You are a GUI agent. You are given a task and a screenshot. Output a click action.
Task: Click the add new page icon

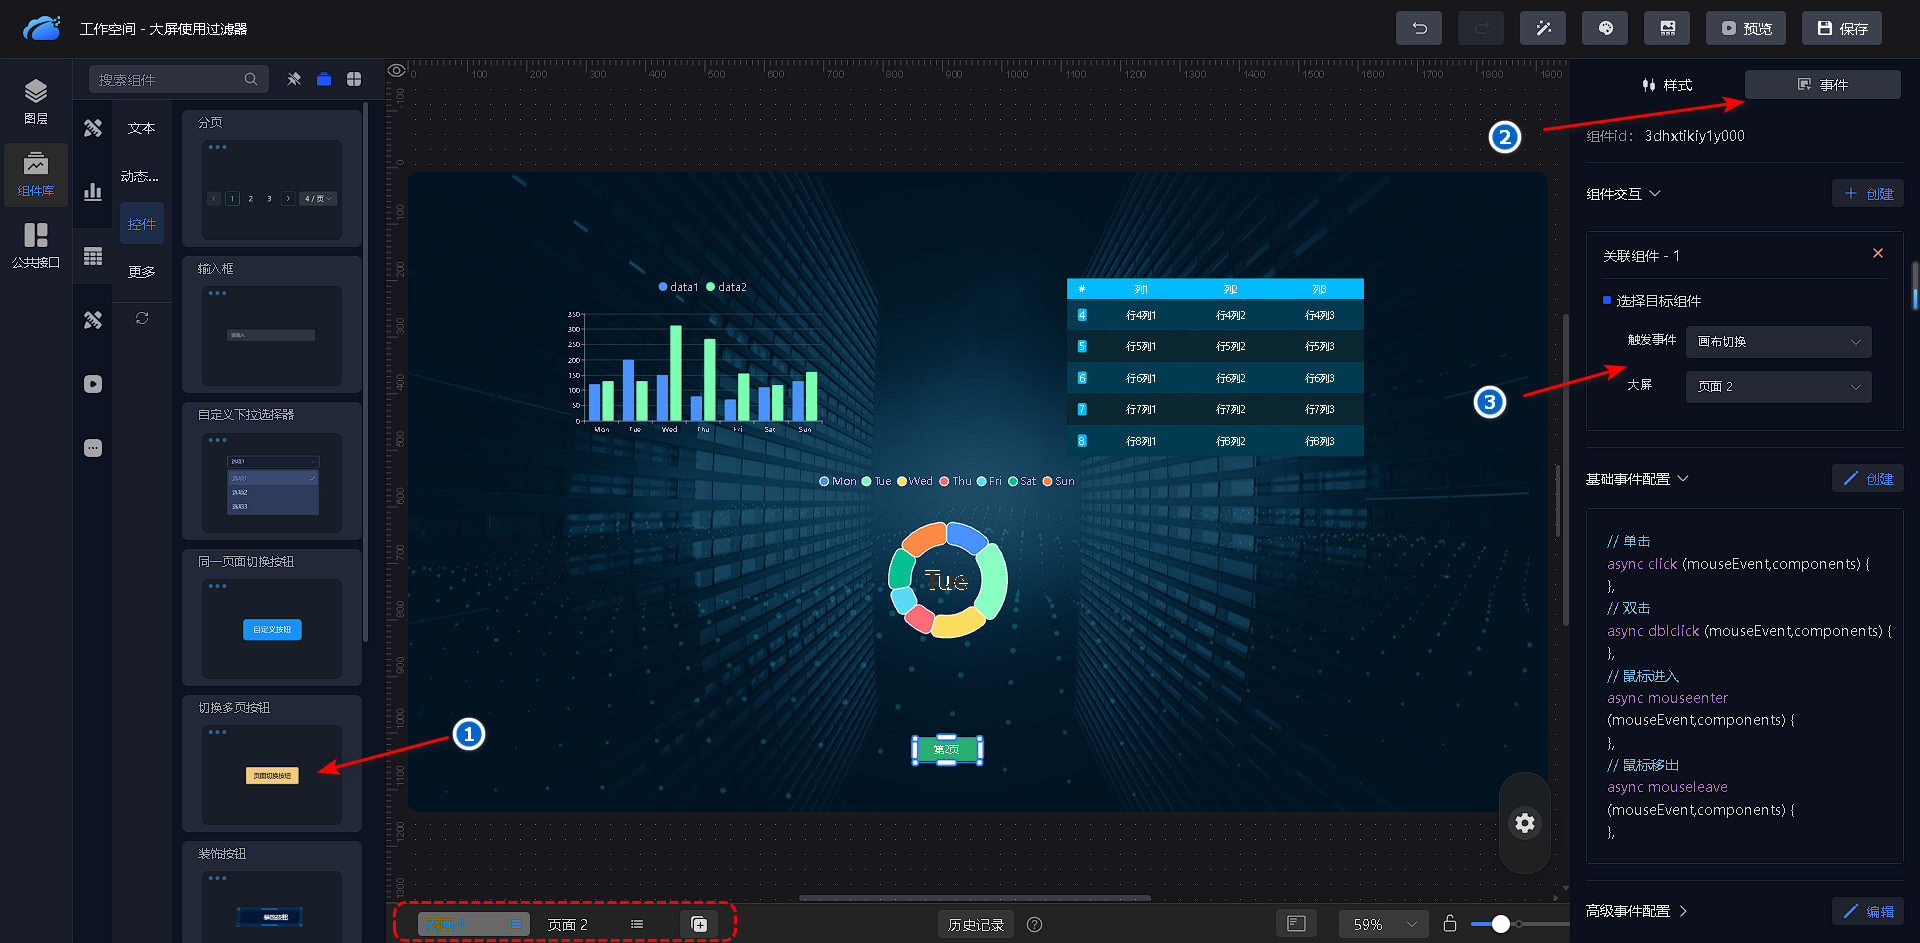click(x=699, y=925)
